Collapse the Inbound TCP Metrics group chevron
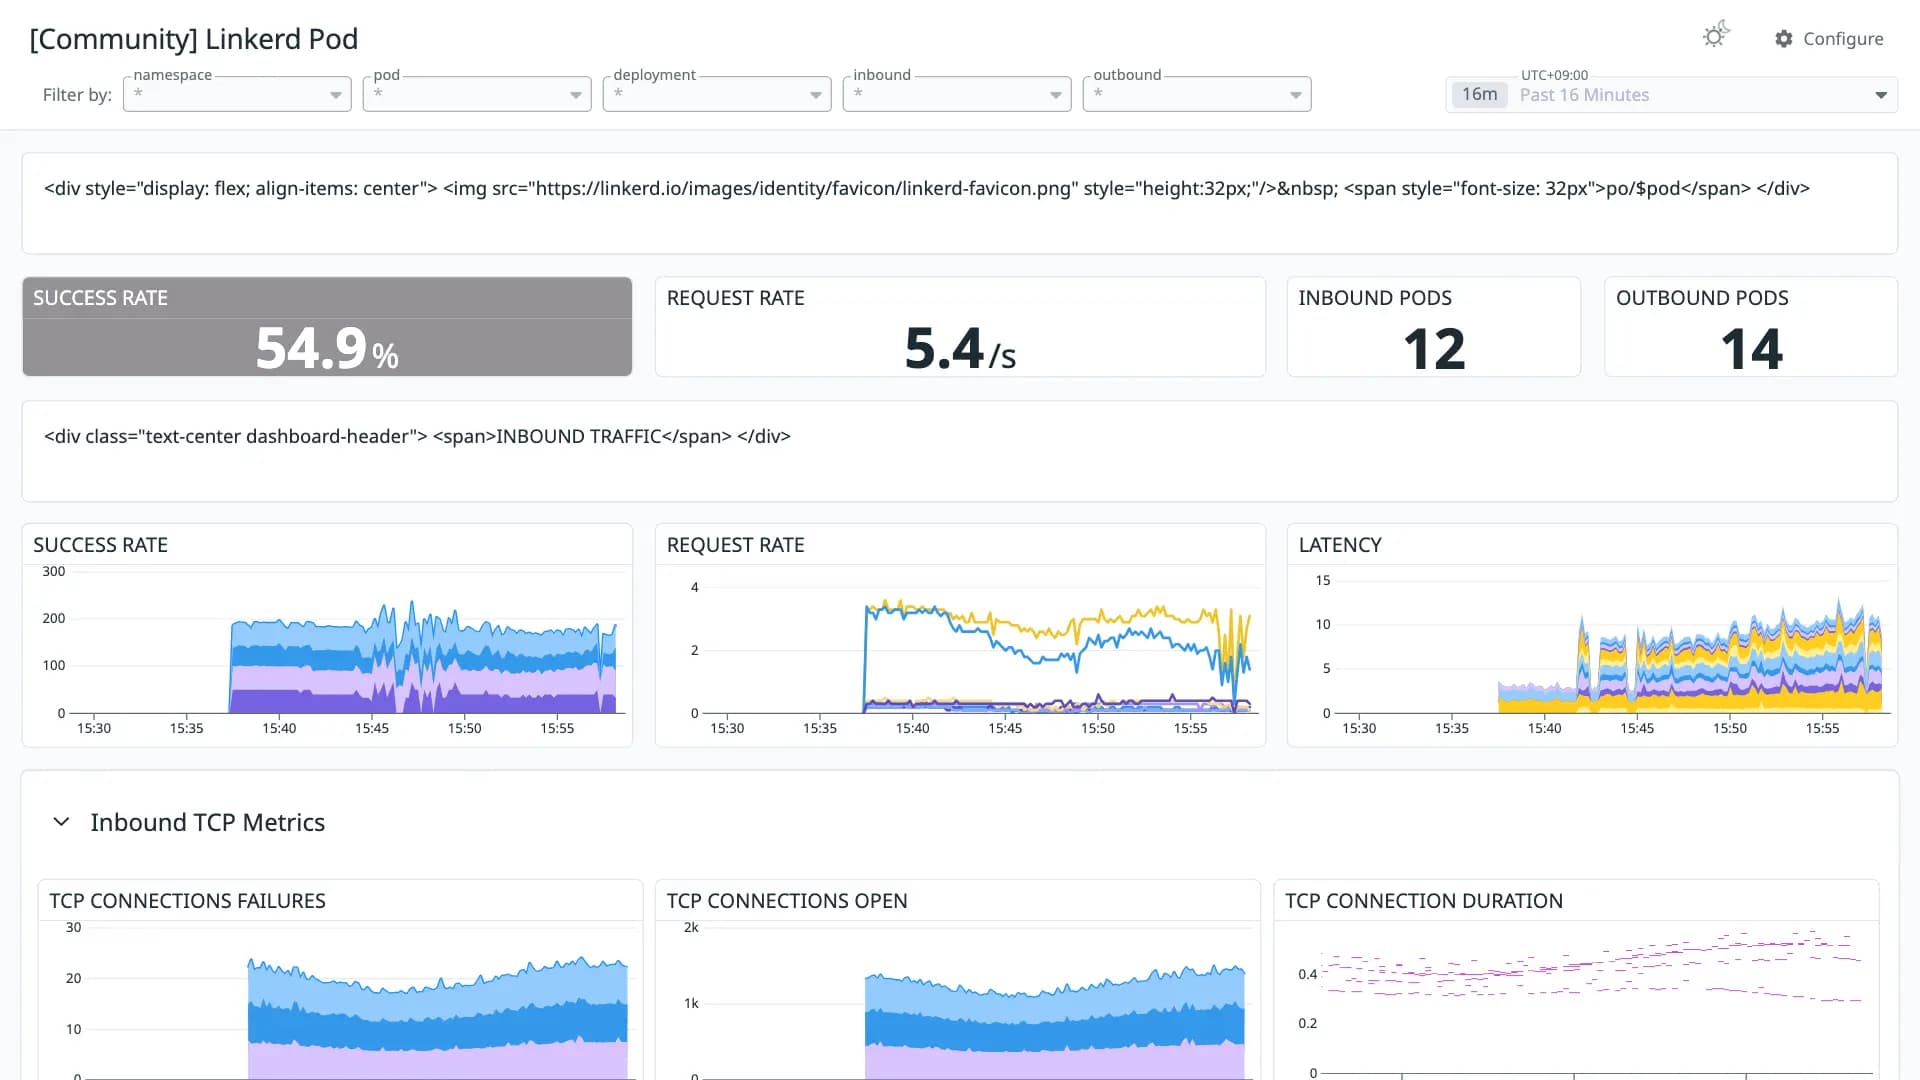 tap(61, 822)
